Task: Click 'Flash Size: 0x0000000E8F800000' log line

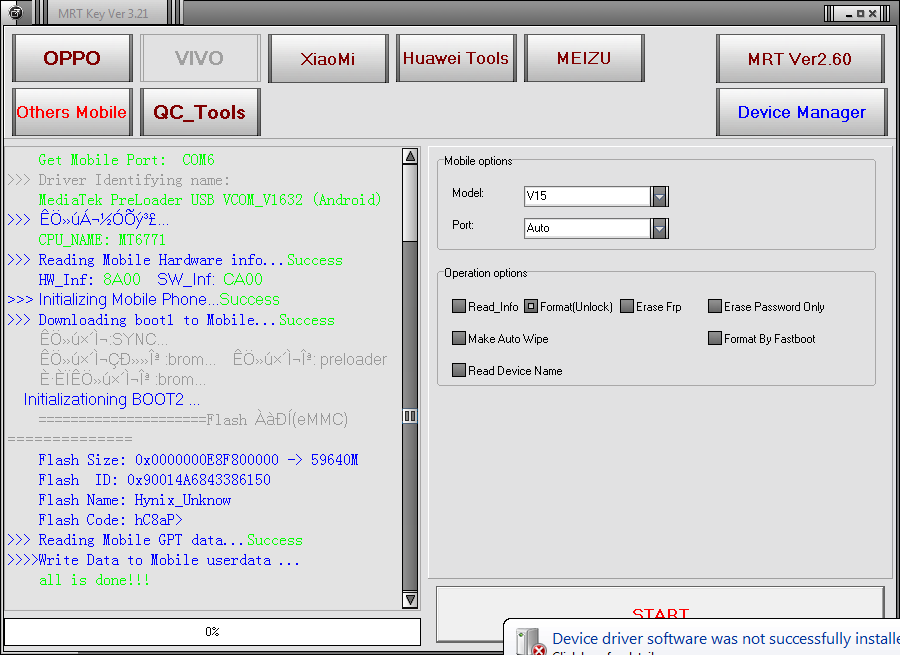Action: click(x=198, y=460)
